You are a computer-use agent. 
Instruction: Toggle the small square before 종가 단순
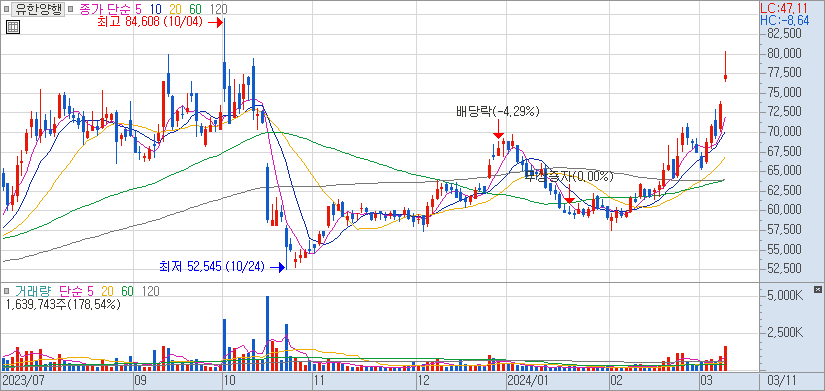tap(71, 9)
